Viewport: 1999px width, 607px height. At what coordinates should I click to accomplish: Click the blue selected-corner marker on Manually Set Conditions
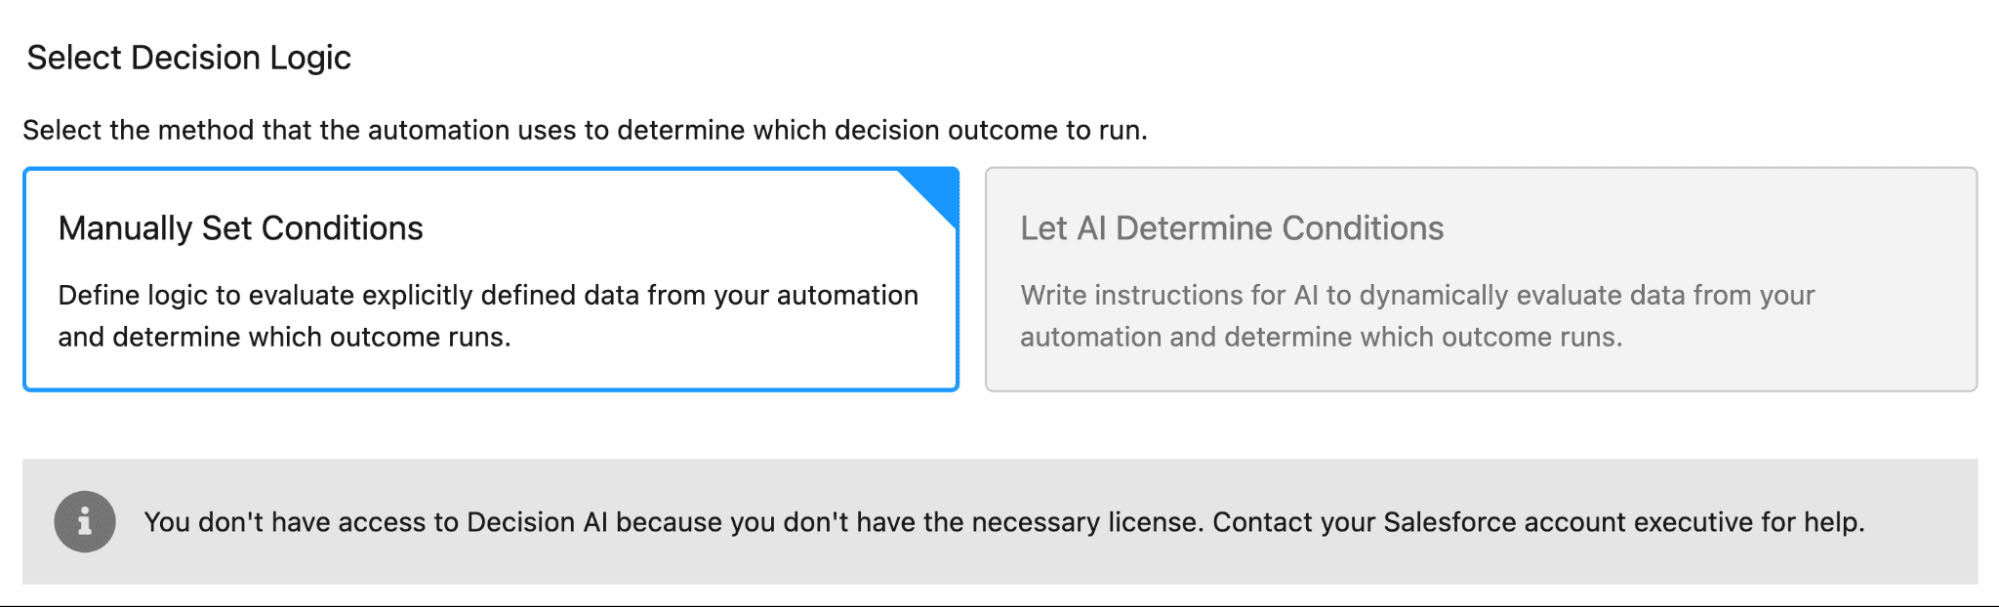(x=937, y=190)
